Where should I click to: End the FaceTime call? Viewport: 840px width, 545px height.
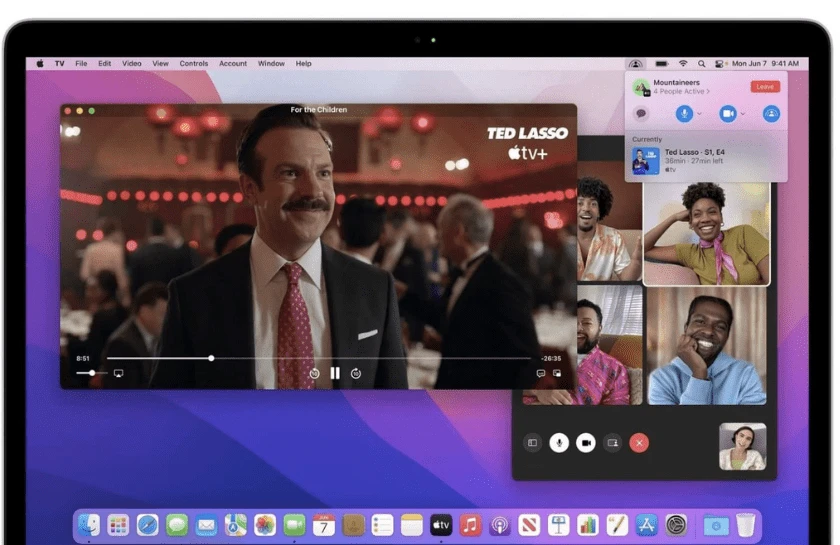pyautogui.click(x=639, y=443)
